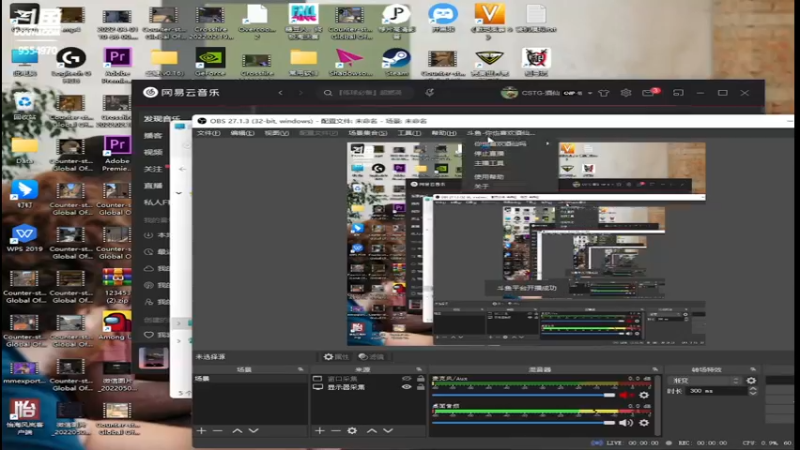
Task: Add a new scene with plus button
Action: pos(202,431)
